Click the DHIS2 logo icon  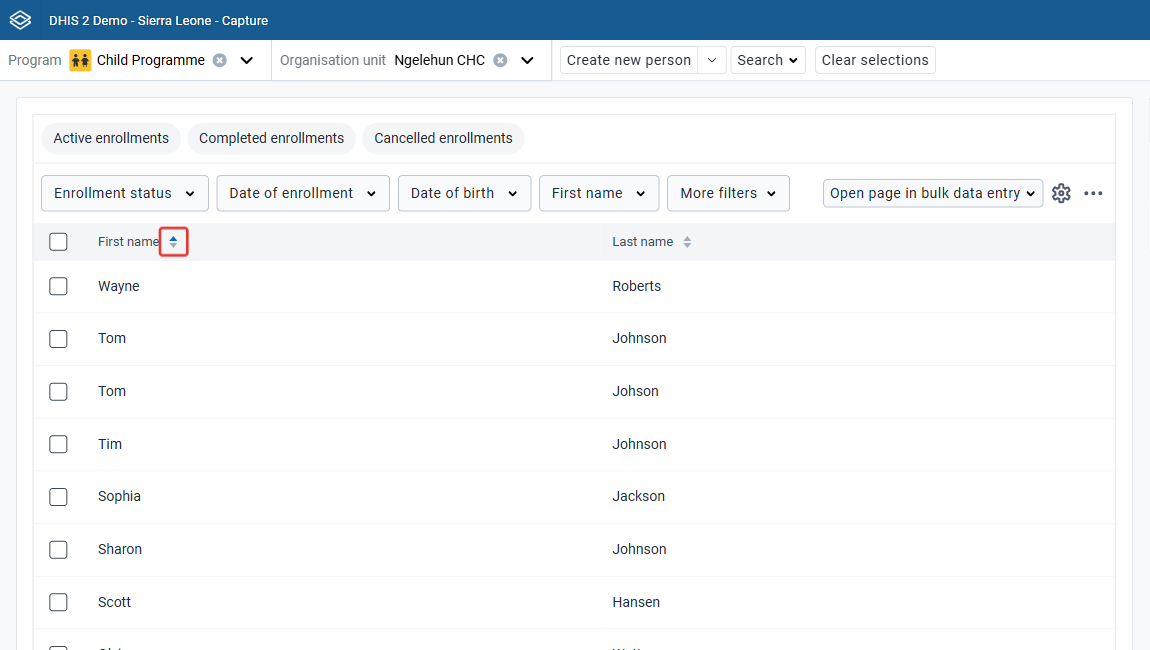click(x=21, y=20)
